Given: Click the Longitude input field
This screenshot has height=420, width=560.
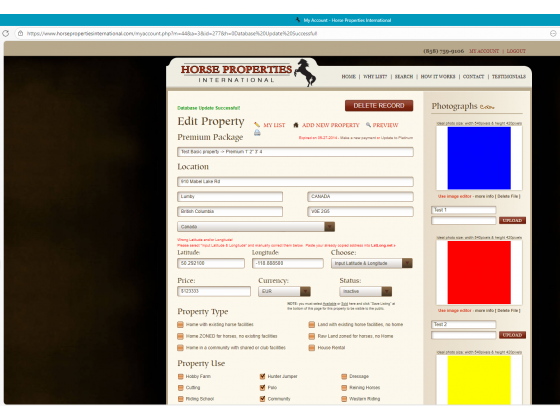Looking at the screenshot, I should [288, 263].
